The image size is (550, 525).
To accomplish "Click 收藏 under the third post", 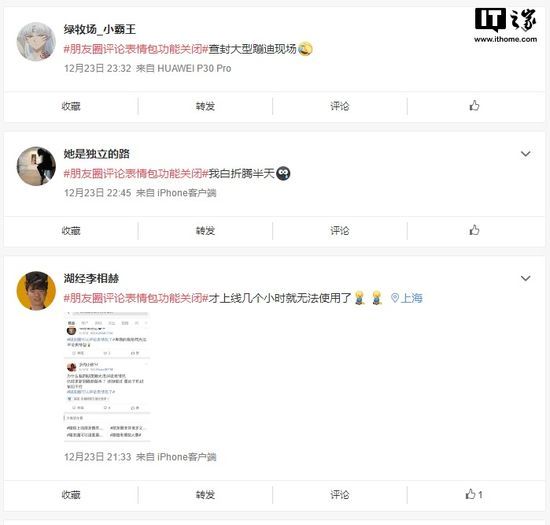I will coord(71,494).
